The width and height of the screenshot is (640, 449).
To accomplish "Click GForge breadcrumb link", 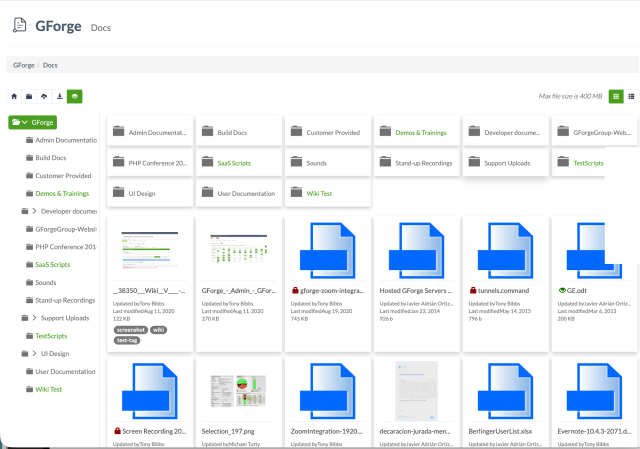I will pyautogui.click(x=24, y=65).
